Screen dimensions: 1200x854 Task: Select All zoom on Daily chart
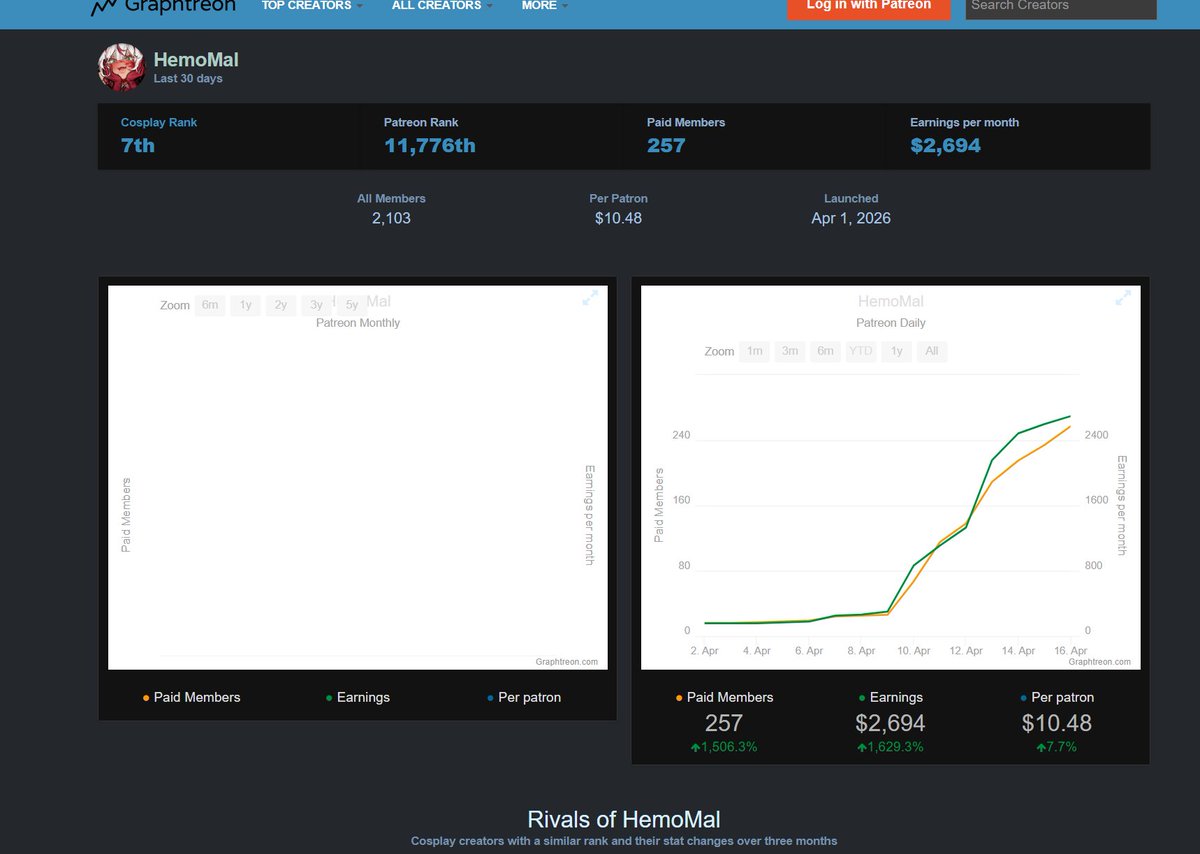(932, 351)
